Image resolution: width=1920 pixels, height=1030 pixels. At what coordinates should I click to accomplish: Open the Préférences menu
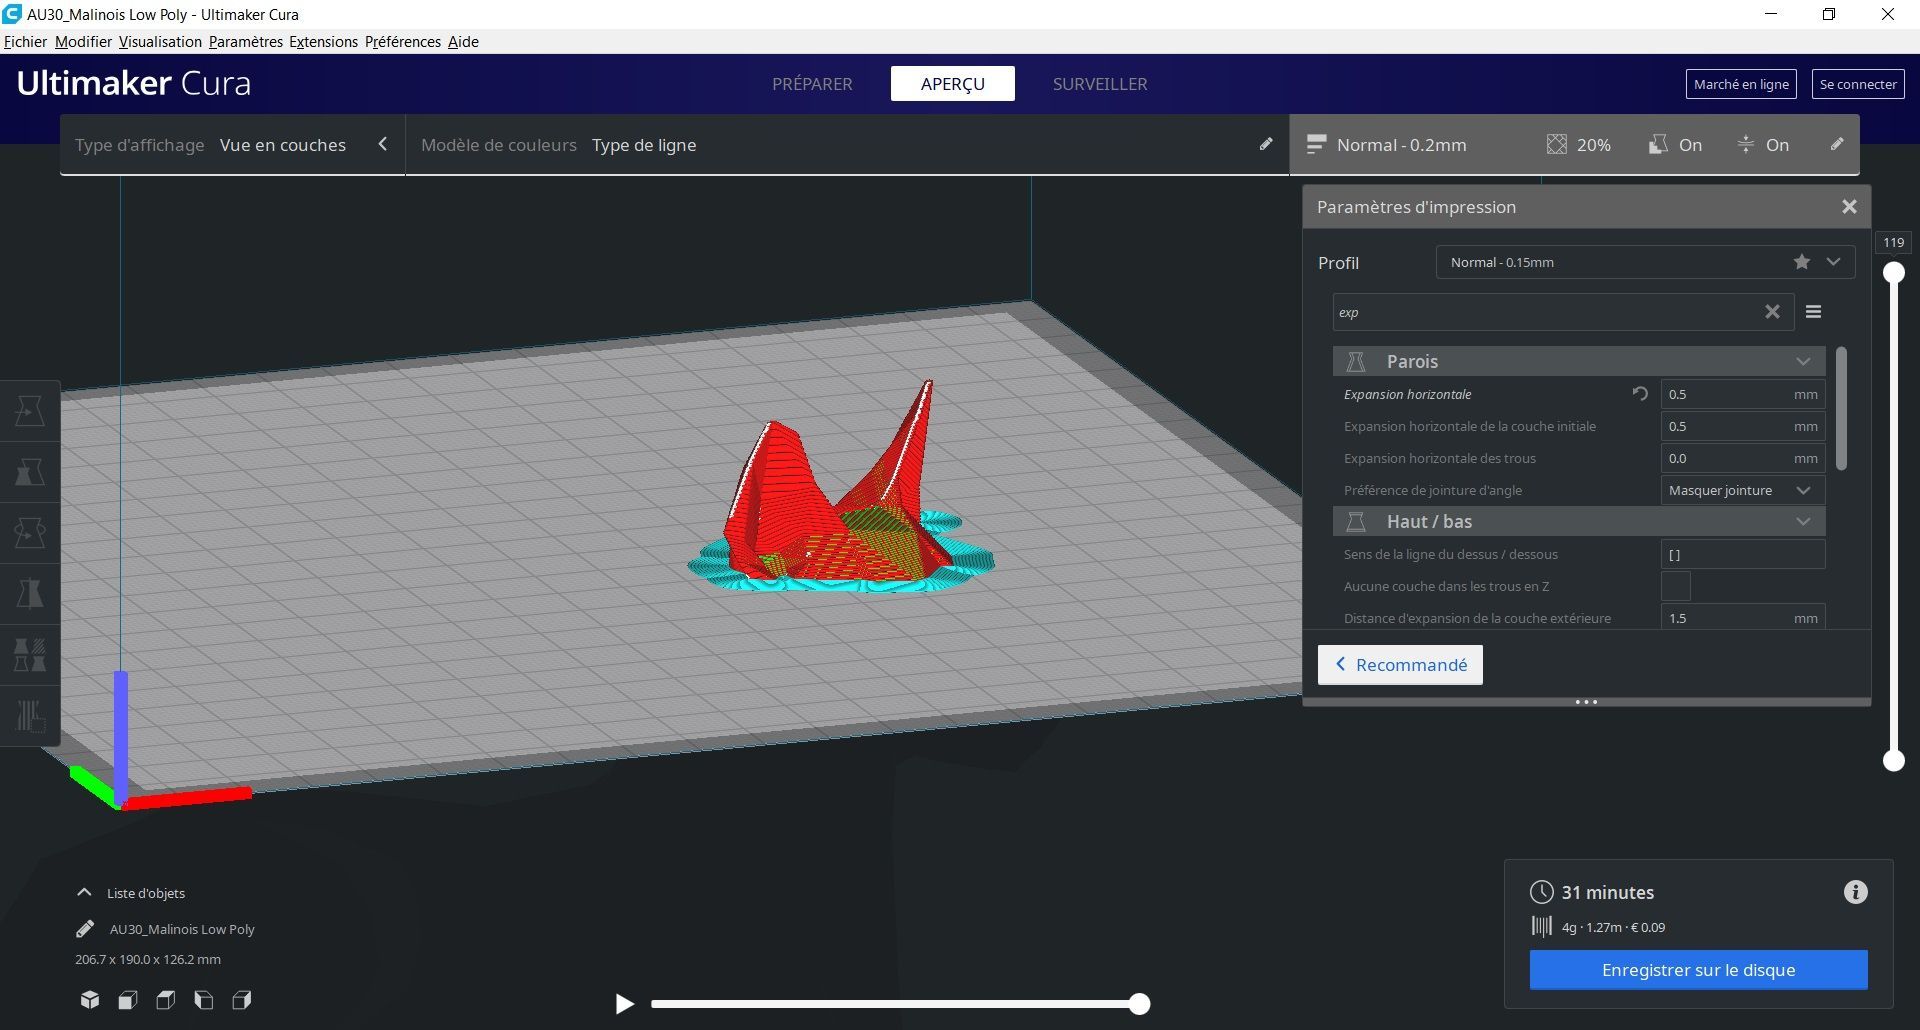[402, 42]
